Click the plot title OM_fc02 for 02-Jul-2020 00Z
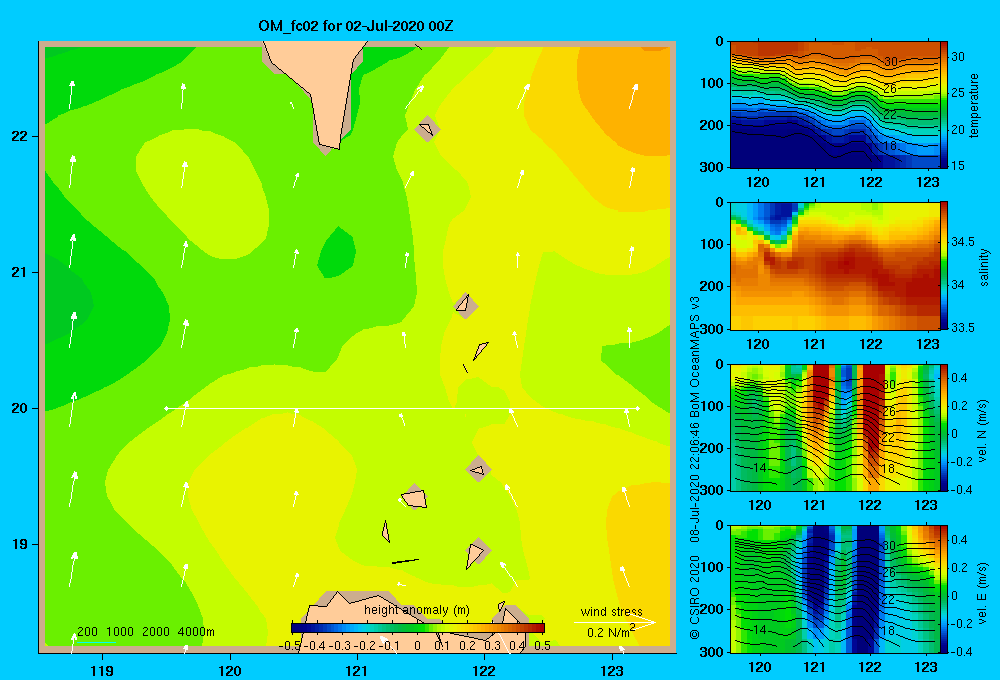 click(x=355, y=26)
